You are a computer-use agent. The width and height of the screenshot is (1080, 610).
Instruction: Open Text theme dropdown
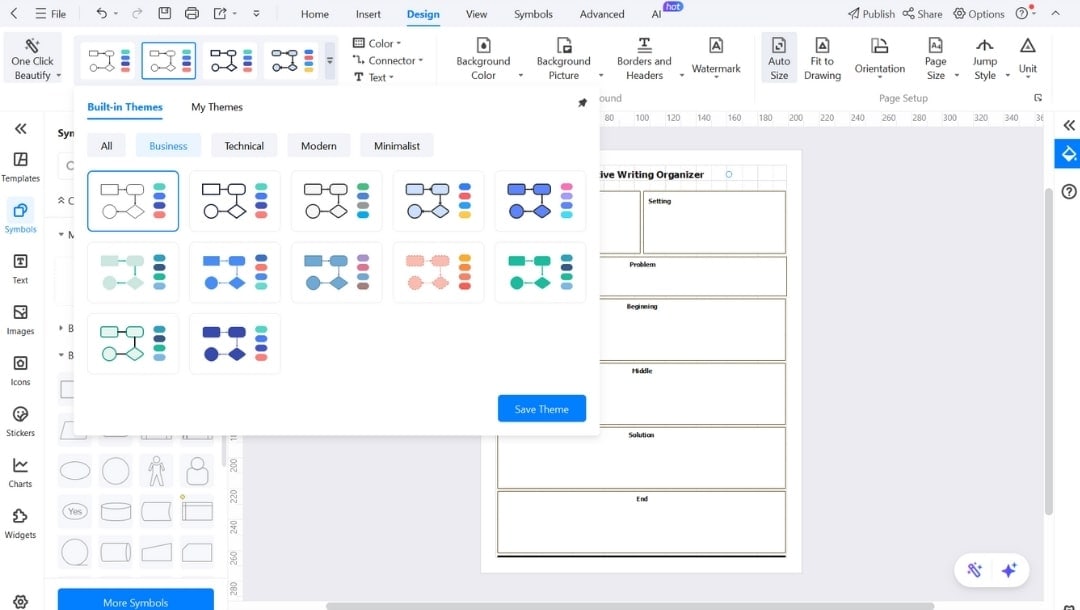click(x=373, y=77)
